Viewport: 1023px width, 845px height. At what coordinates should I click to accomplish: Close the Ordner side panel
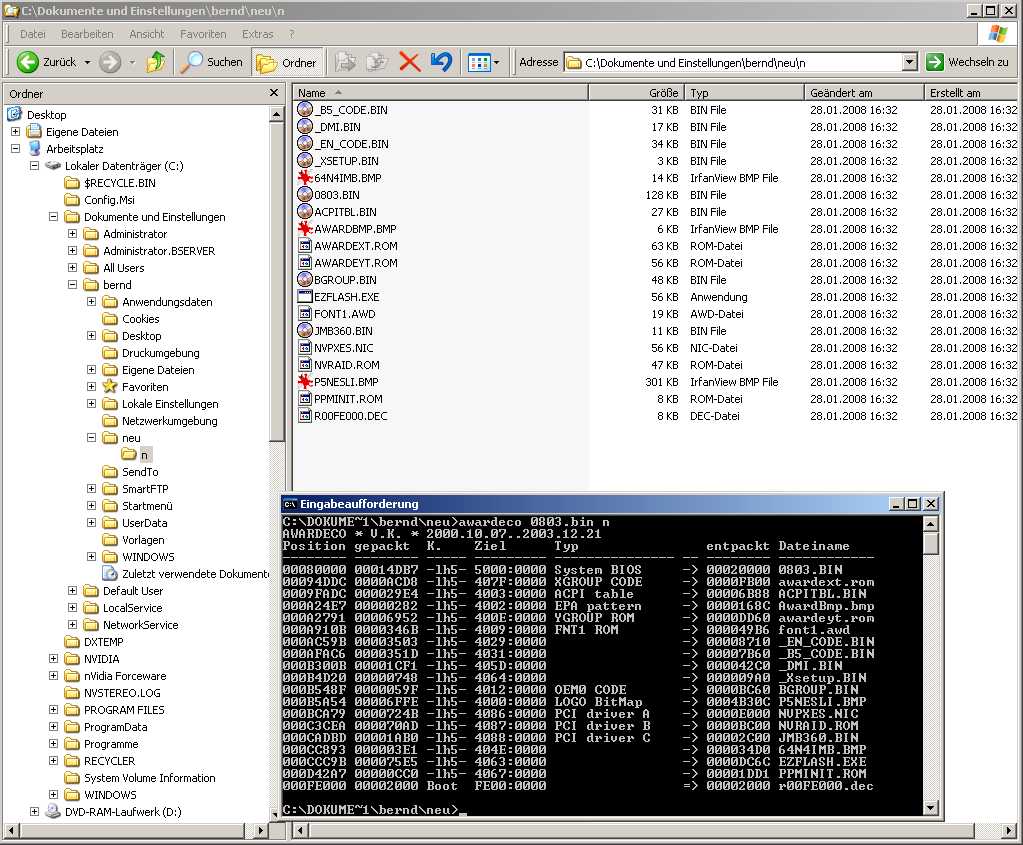274,93
